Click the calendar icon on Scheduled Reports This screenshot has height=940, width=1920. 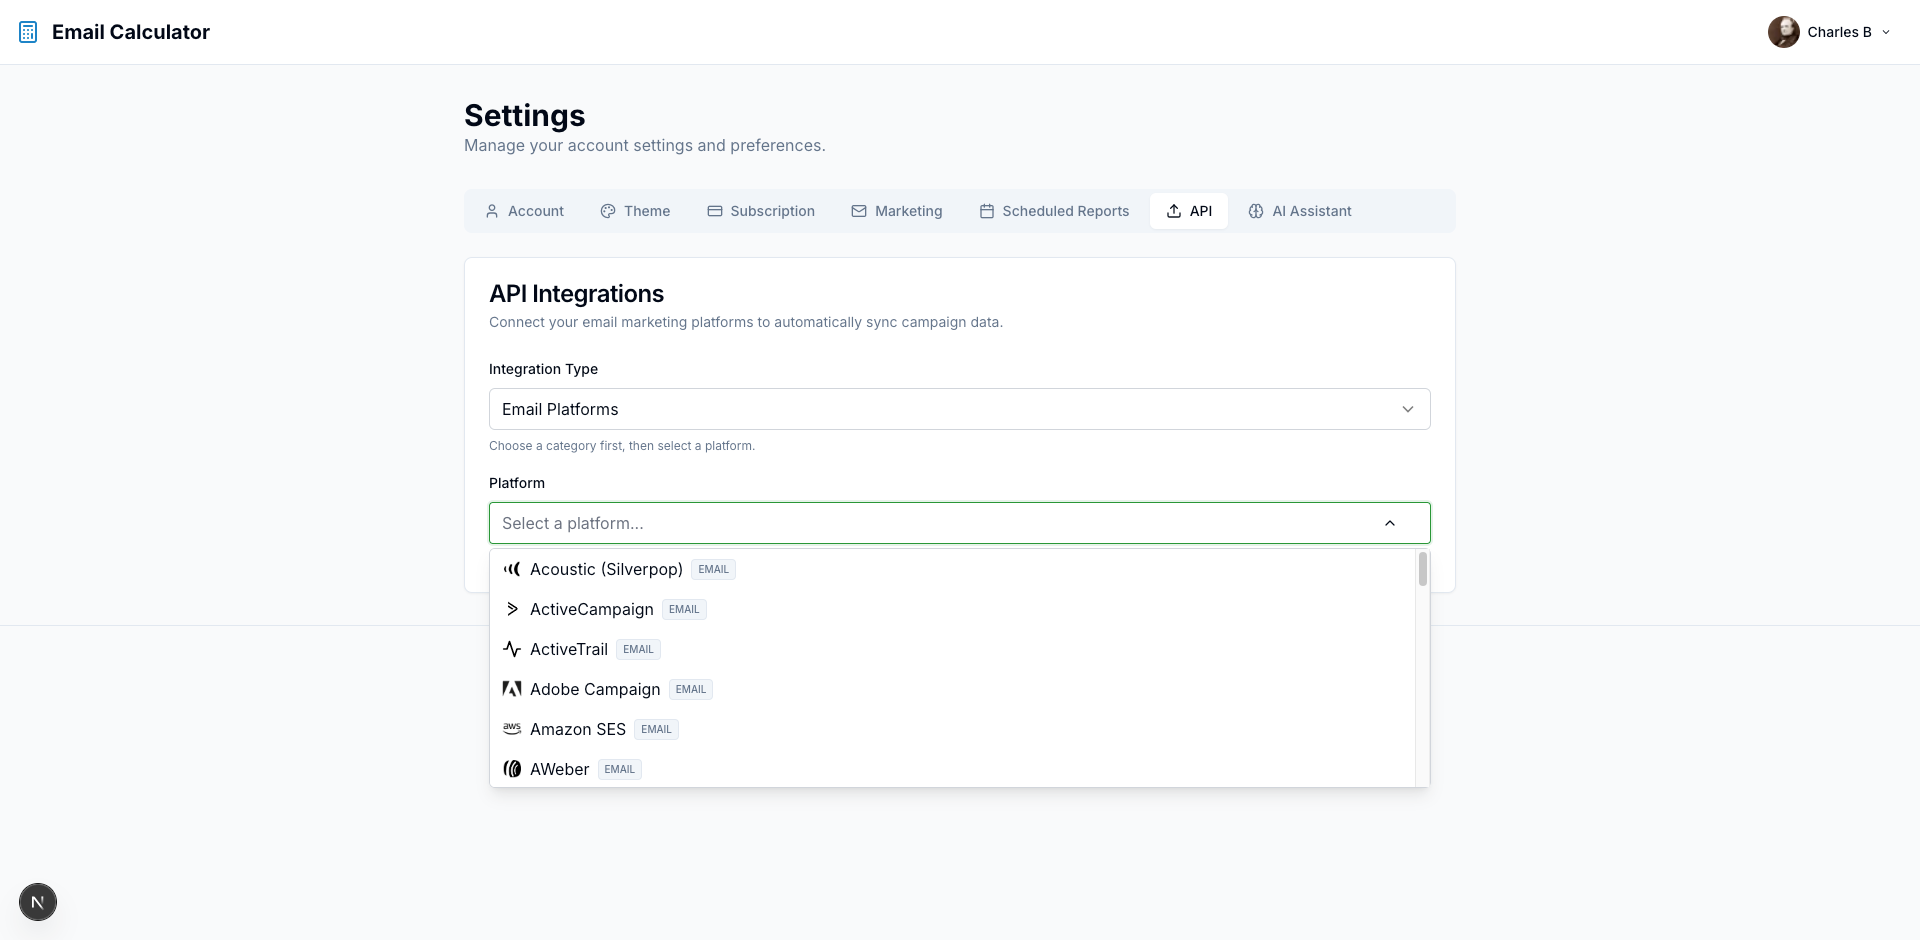(987, 211)
